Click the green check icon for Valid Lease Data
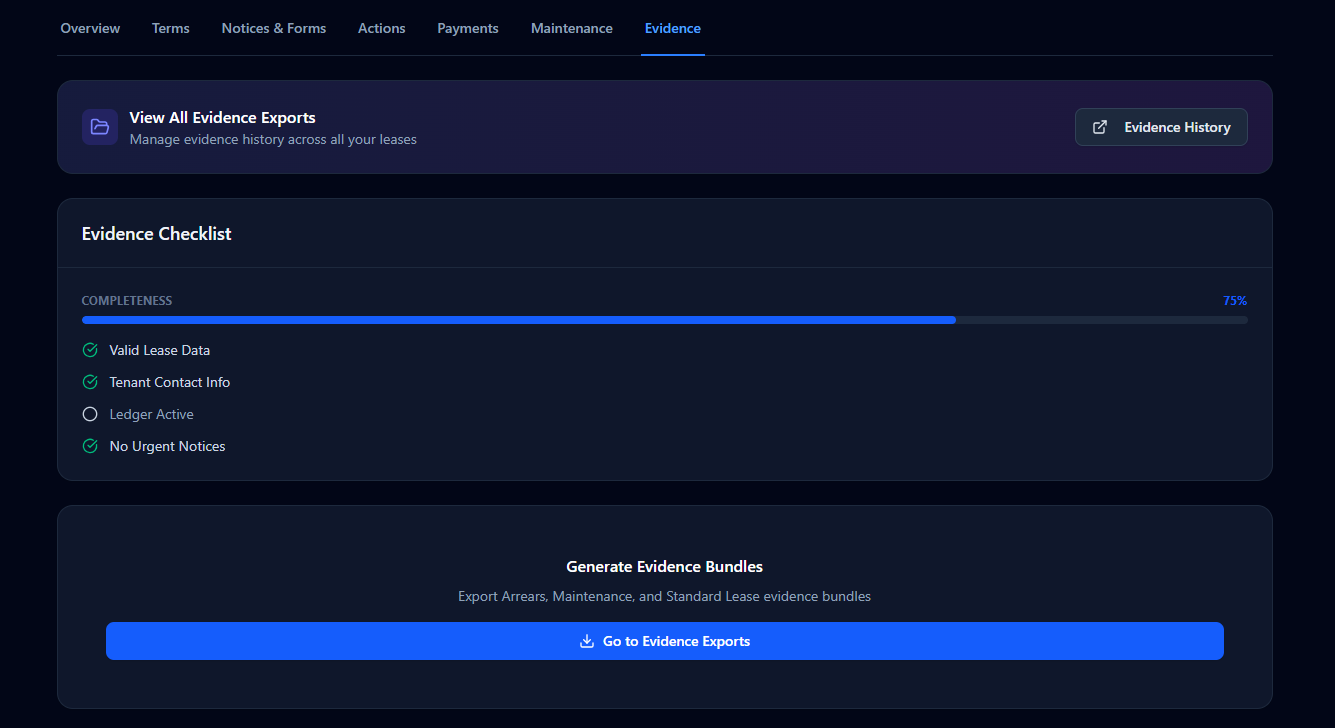Viewport: 1335px width, 728px height. coord(90,350)
